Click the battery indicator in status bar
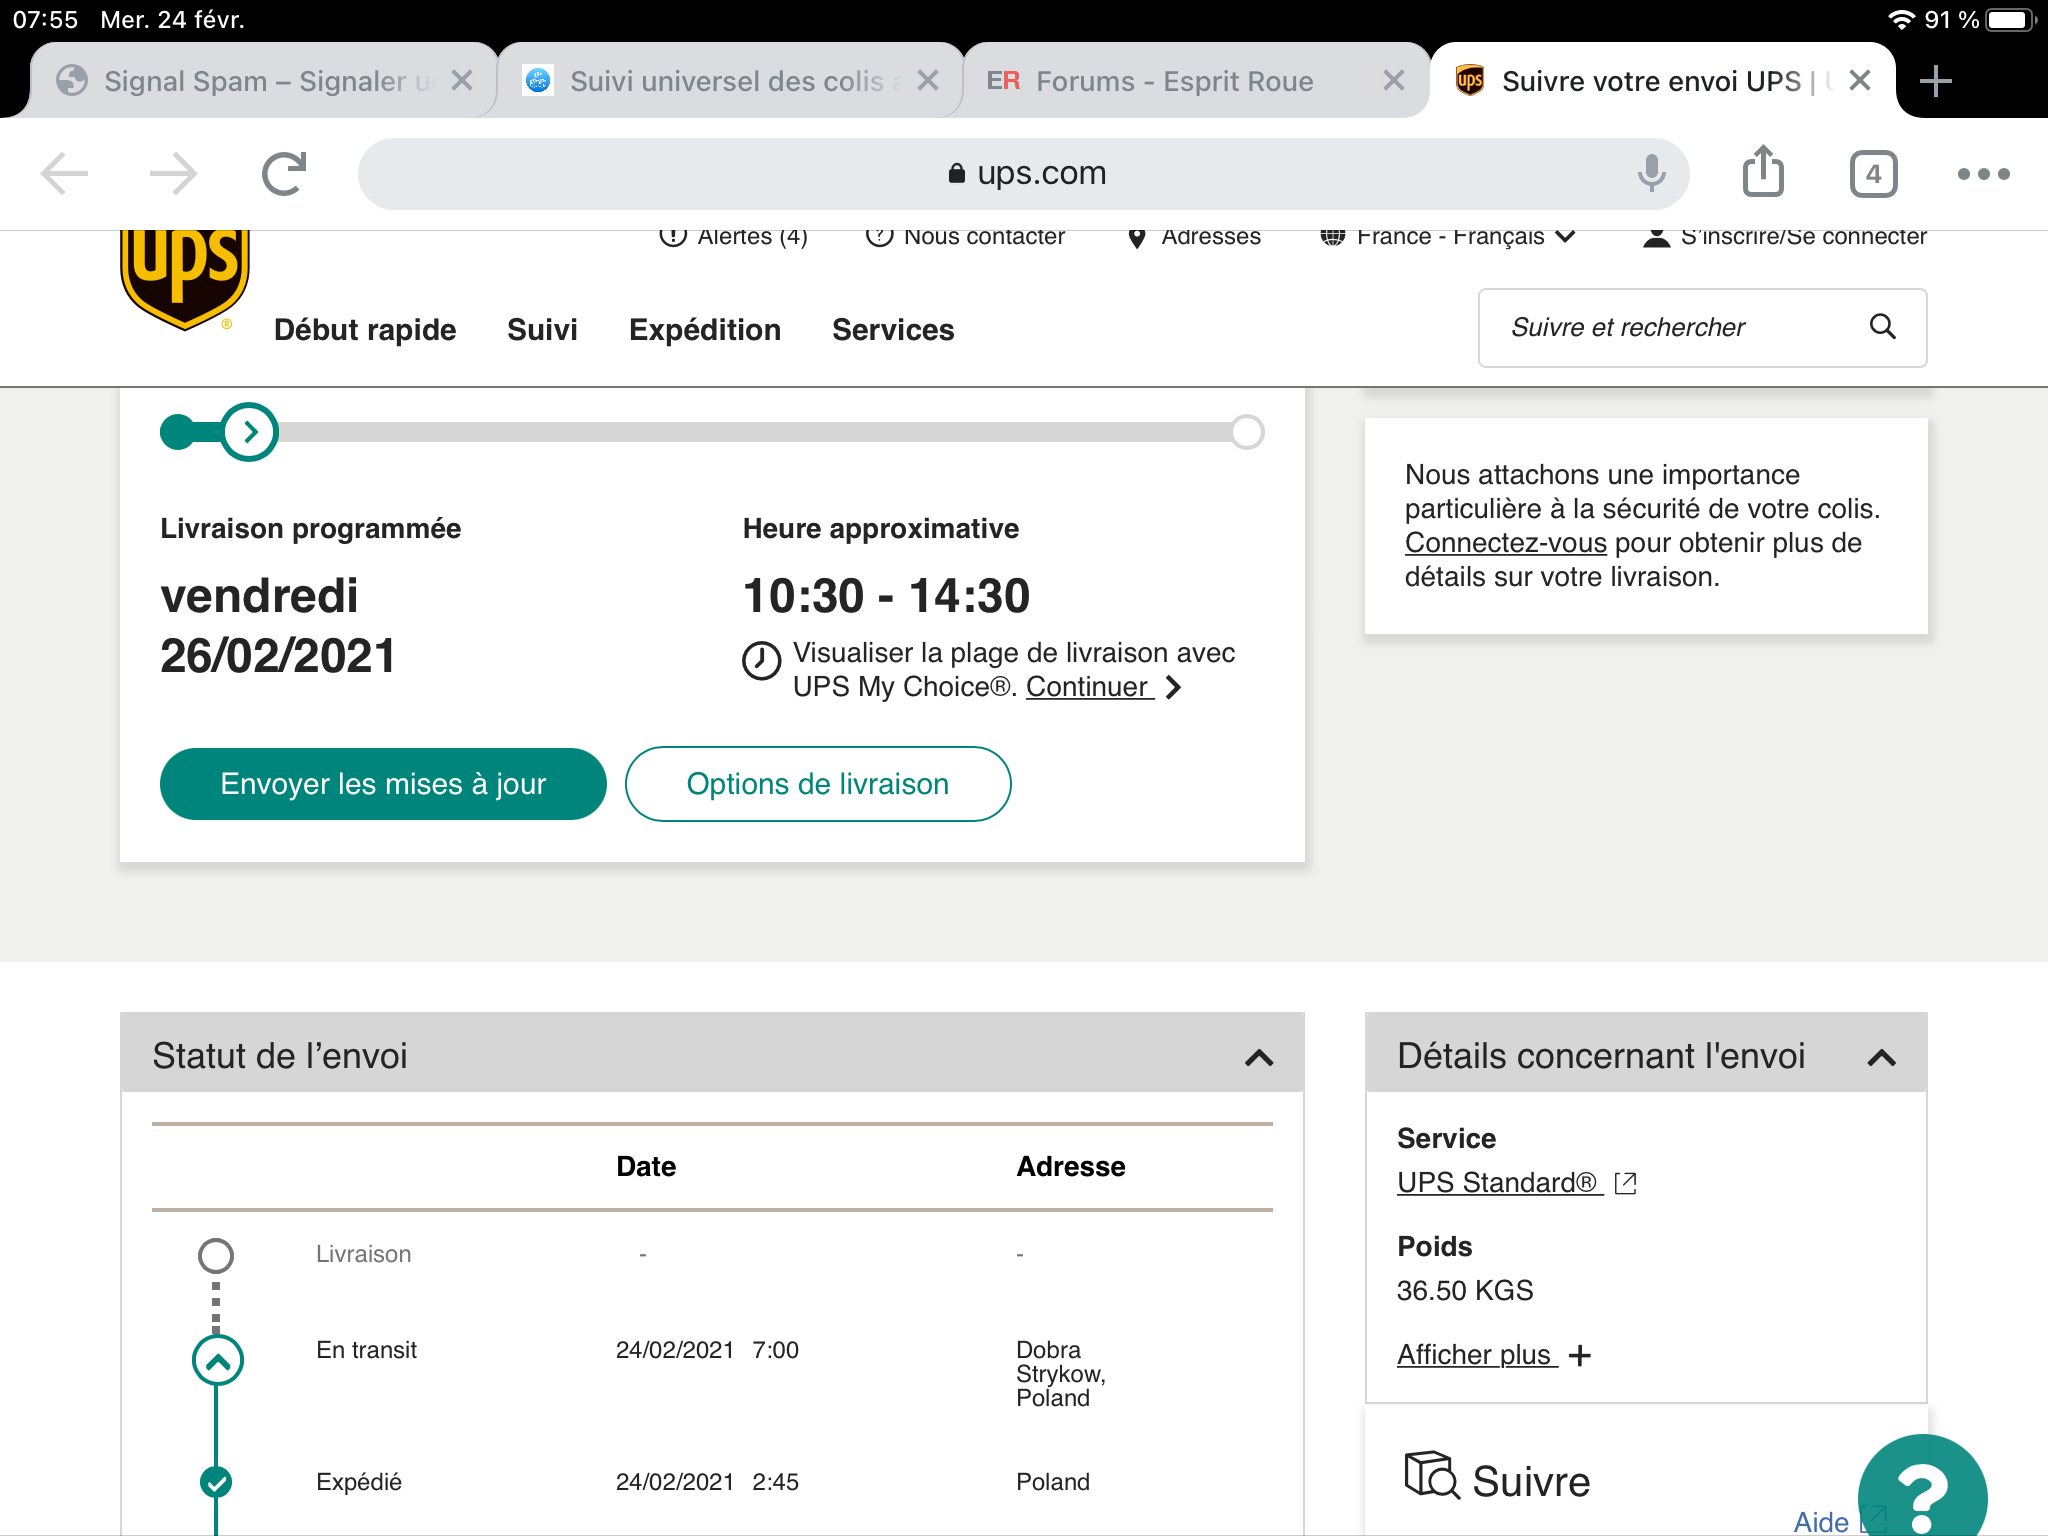2048x1536 pixels. click(x=2010, y=20)
